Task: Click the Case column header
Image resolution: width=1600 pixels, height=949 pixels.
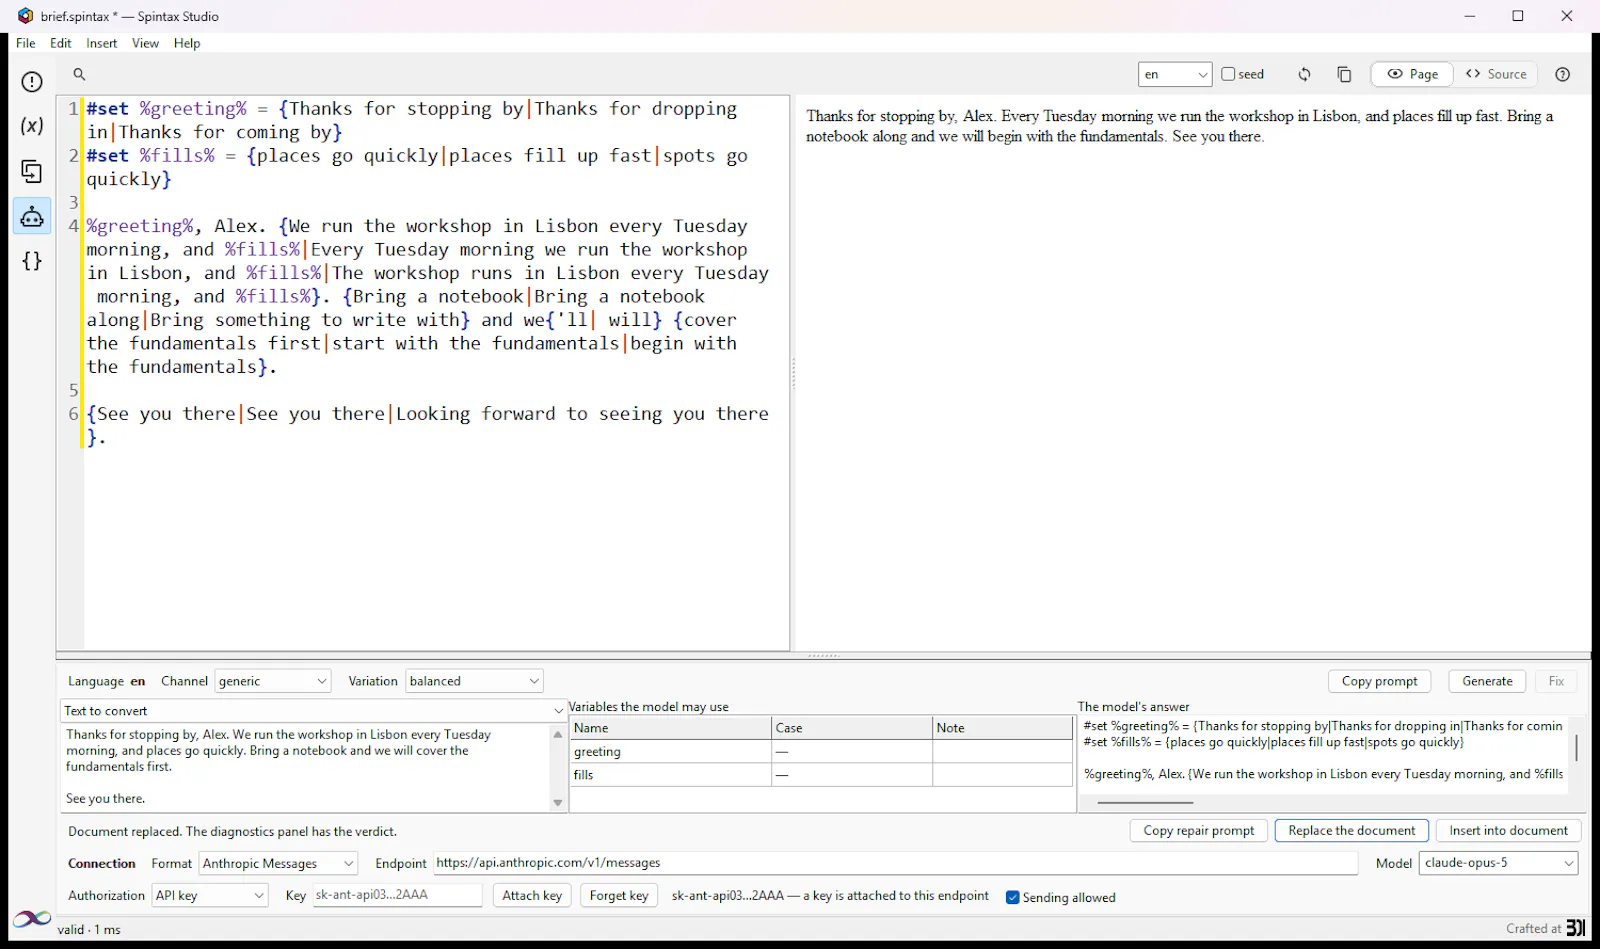Action: tap(851, 728)
